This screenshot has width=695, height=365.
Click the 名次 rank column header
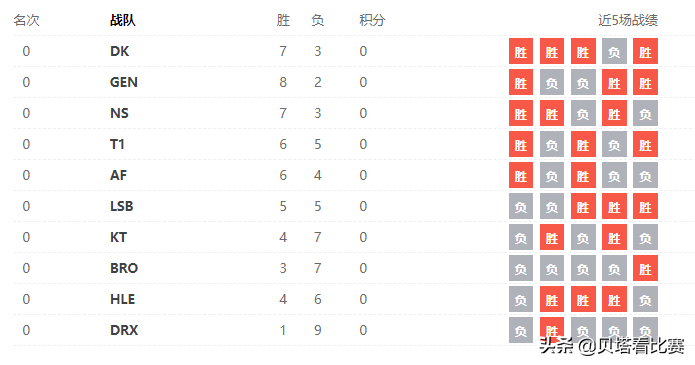tap(27, 20)
